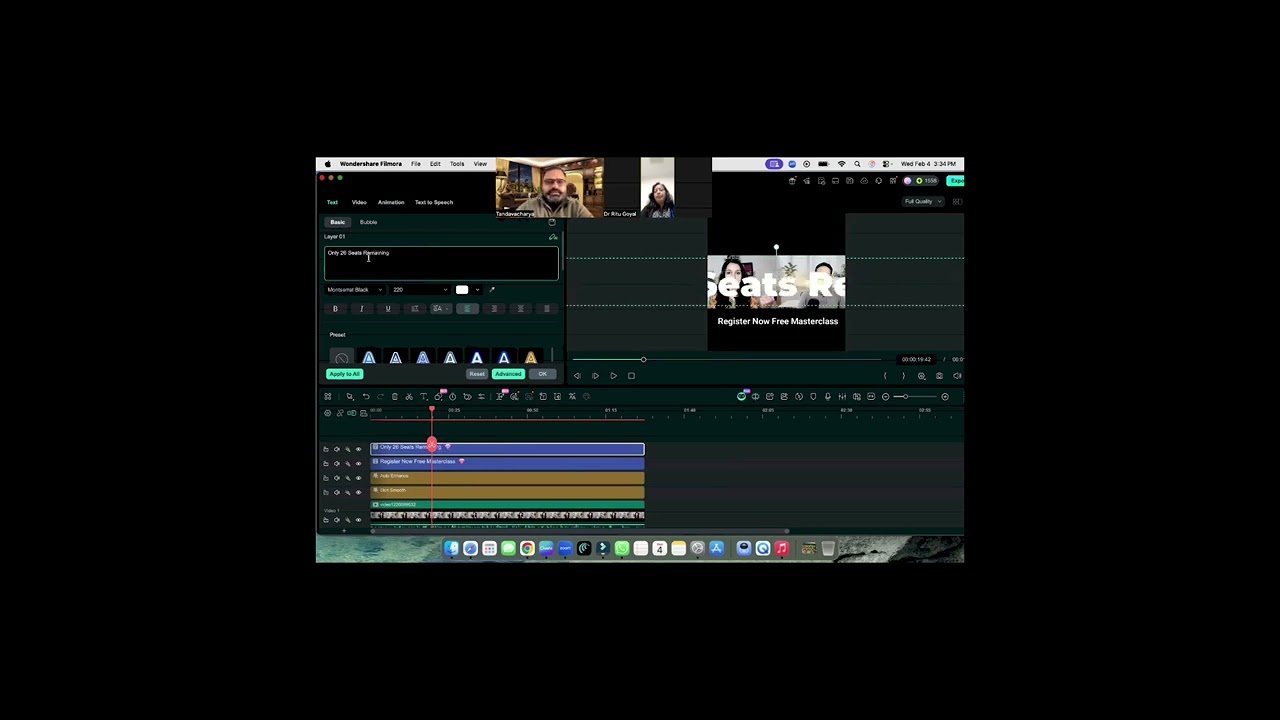Screen dimensions: 1280x720
Task: Select the Only 26 Seats Remaining clip
Action: [507, 448]
